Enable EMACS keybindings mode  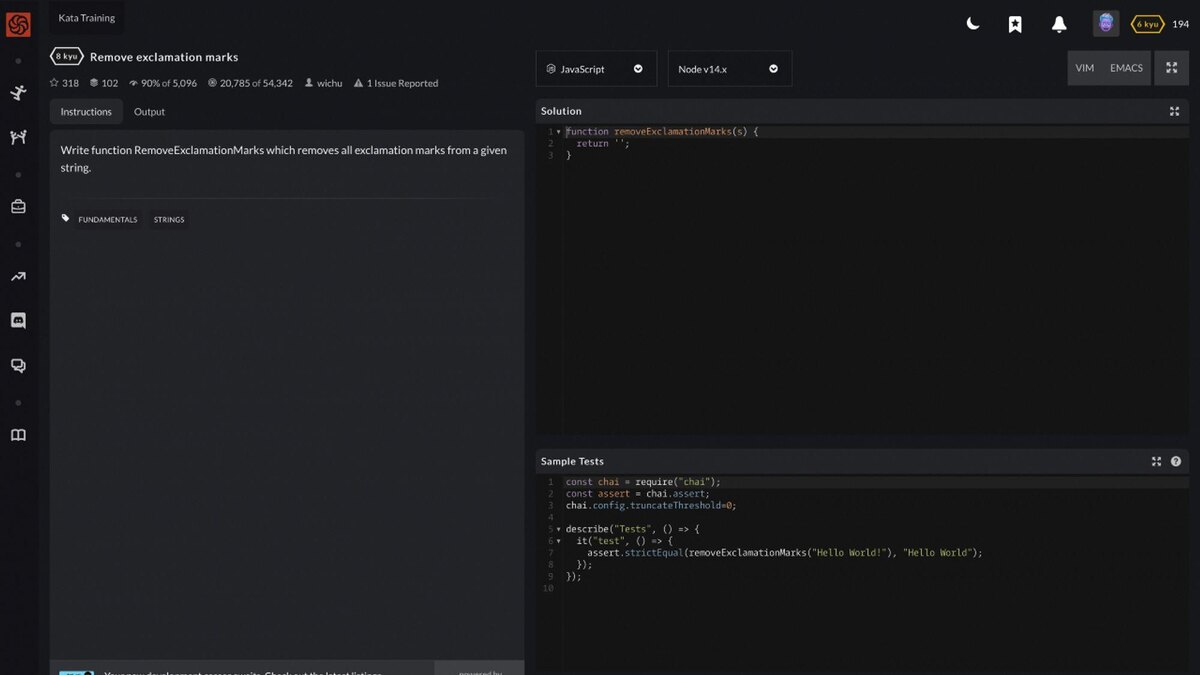tap(1126, 67)
